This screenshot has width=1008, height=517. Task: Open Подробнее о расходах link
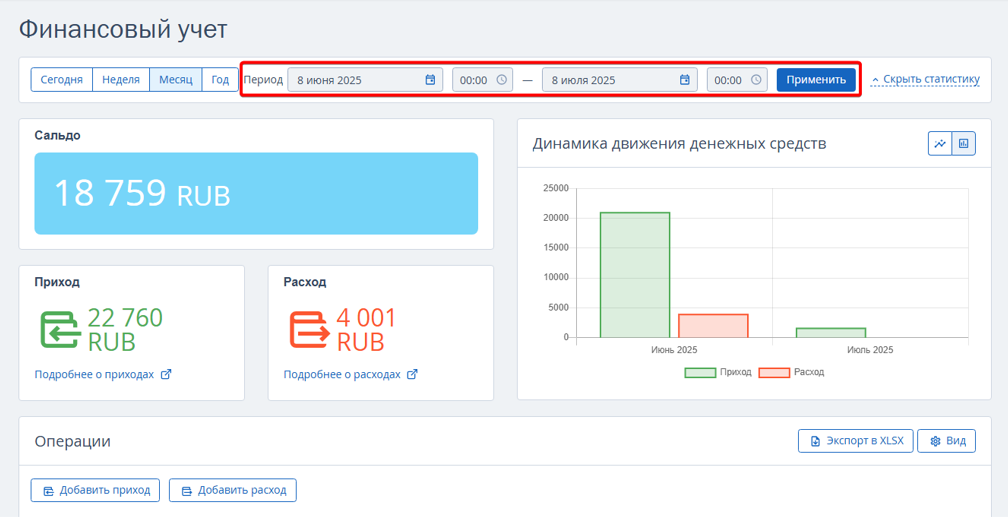[342, 374]
